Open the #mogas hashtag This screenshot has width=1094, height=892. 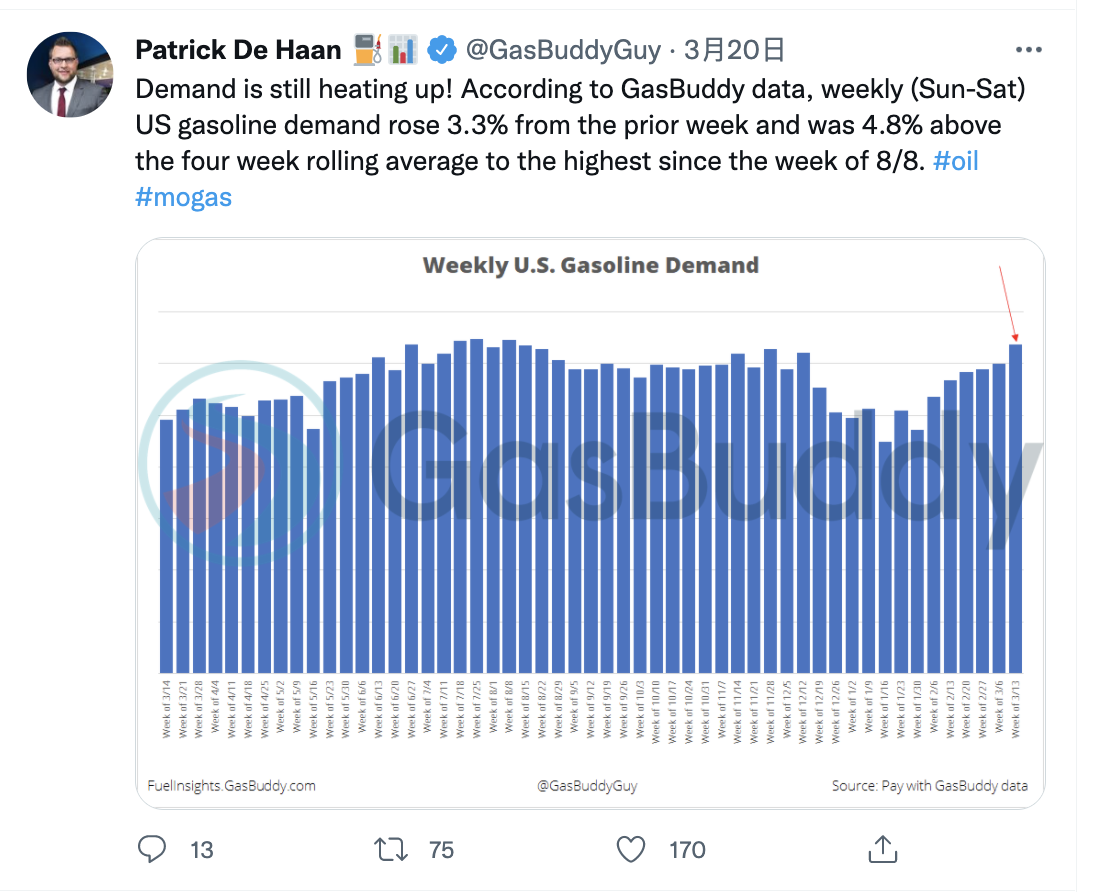click(x=183, y=196)
